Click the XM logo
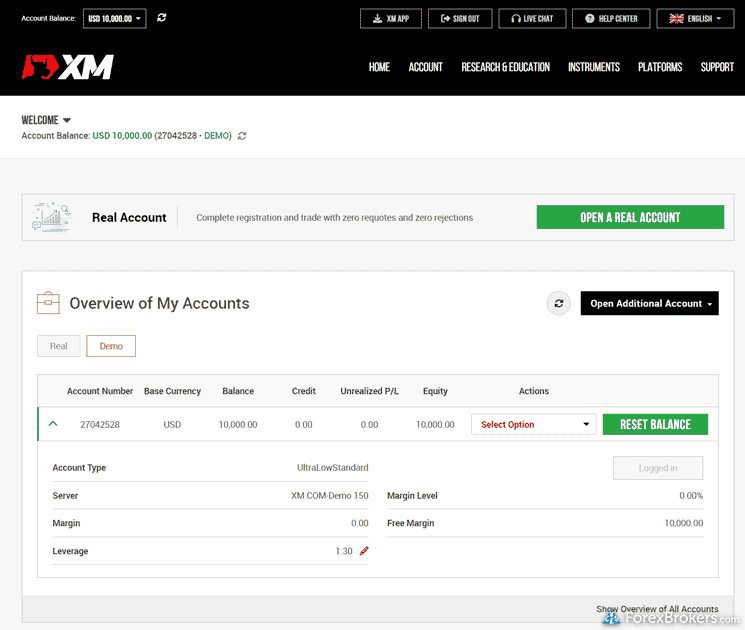 68,67
